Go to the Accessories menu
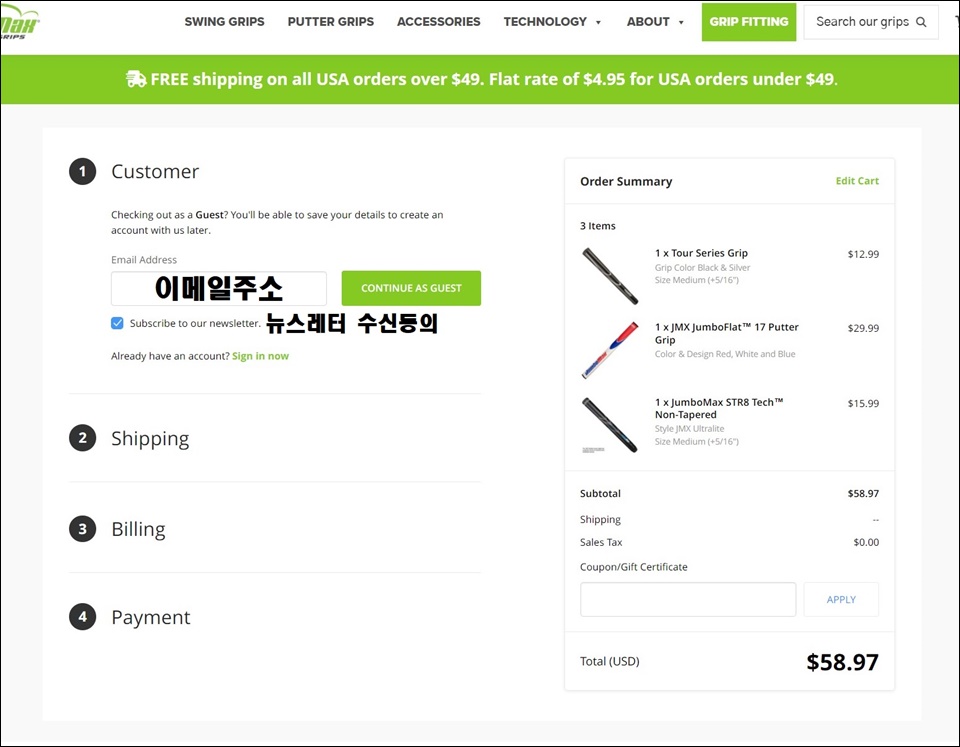The width and height of the screenshot is (960, 747). point(438,22)
